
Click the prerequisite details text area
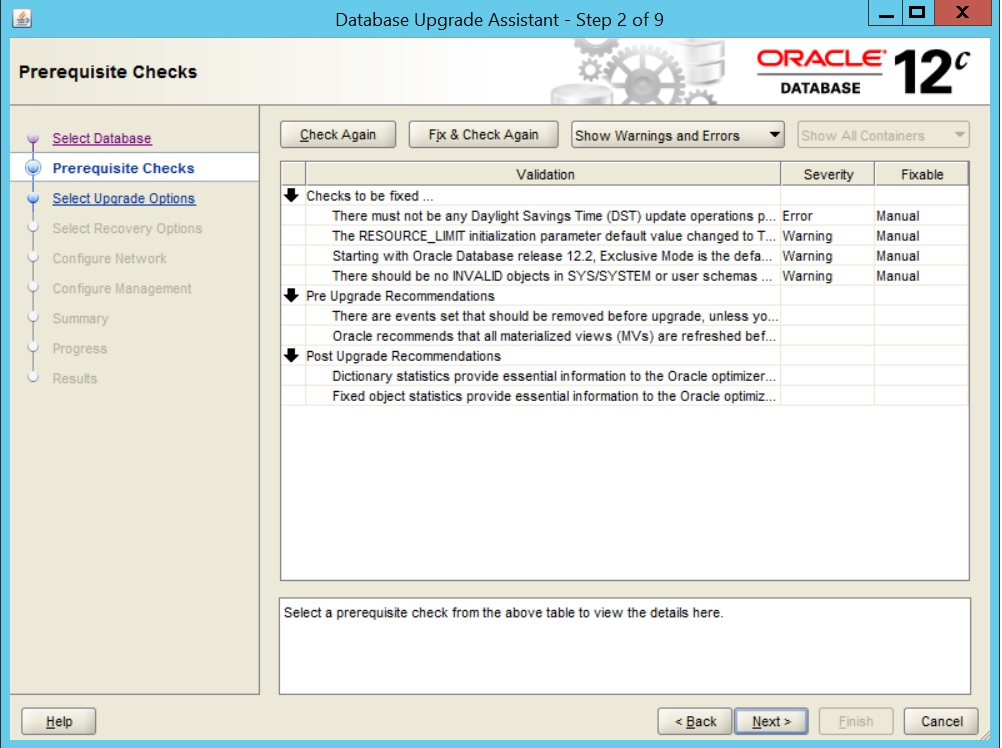pyautogui.click(x=625, y=646)
